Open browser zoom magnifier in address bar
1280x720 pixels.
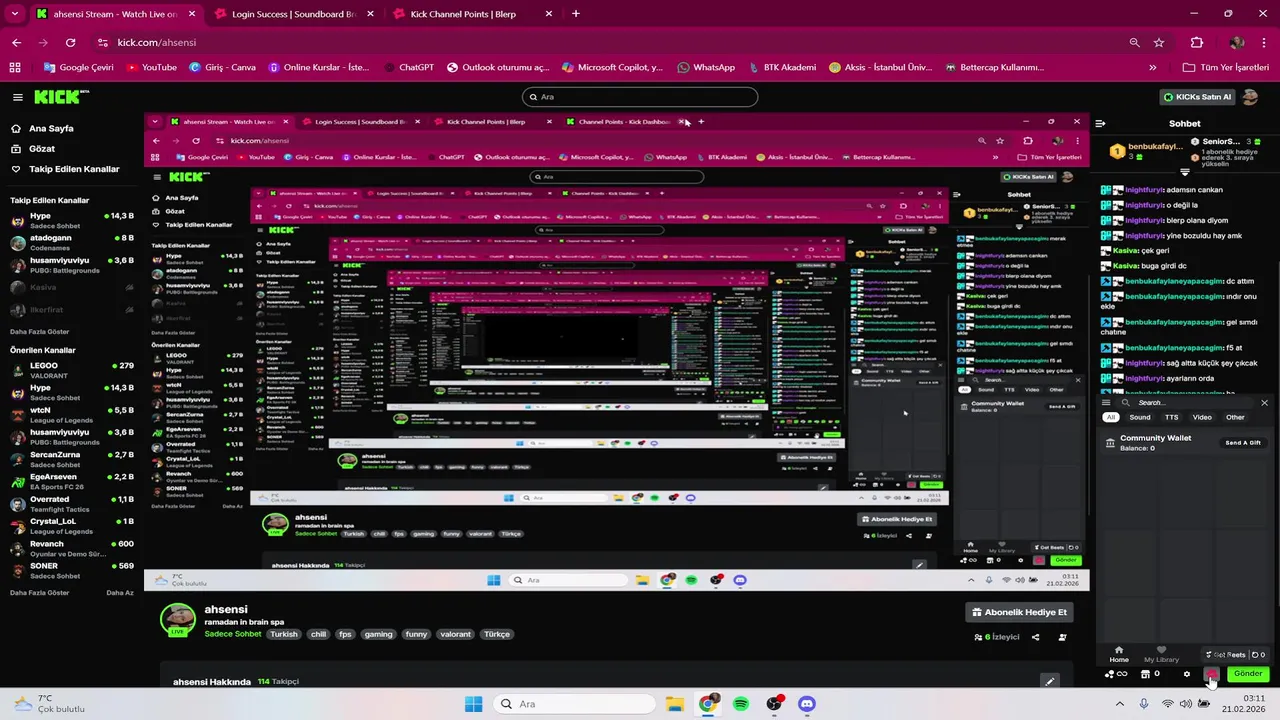(x=1134, y=43)
